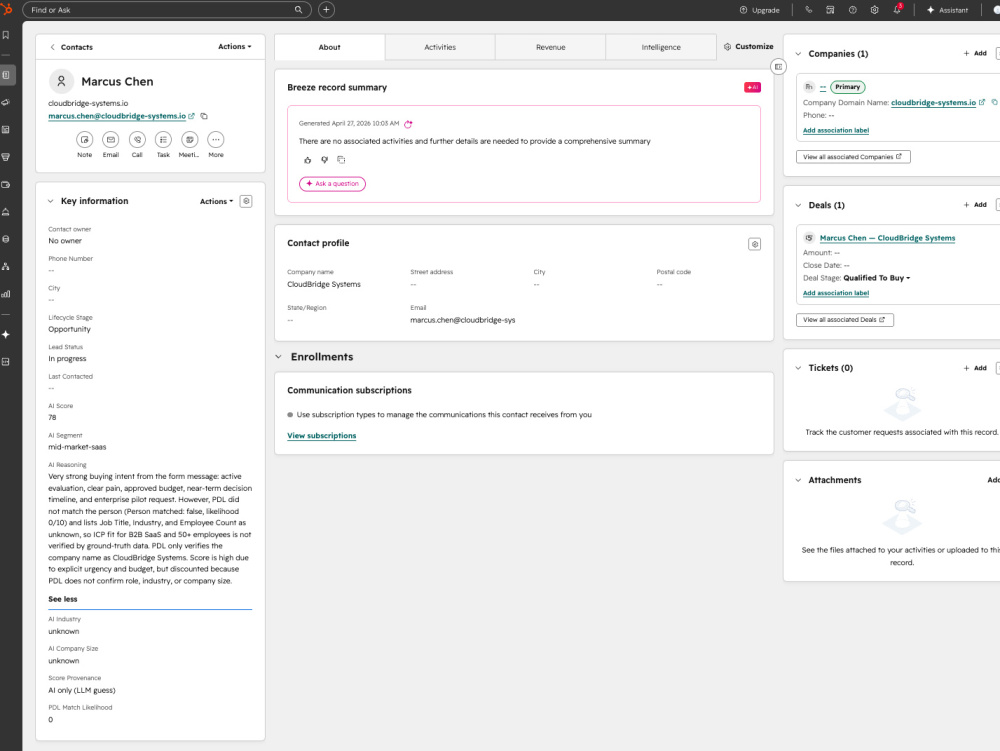Log a Call with the contact
Screen dimensions: 1000x751
[137, 140]
